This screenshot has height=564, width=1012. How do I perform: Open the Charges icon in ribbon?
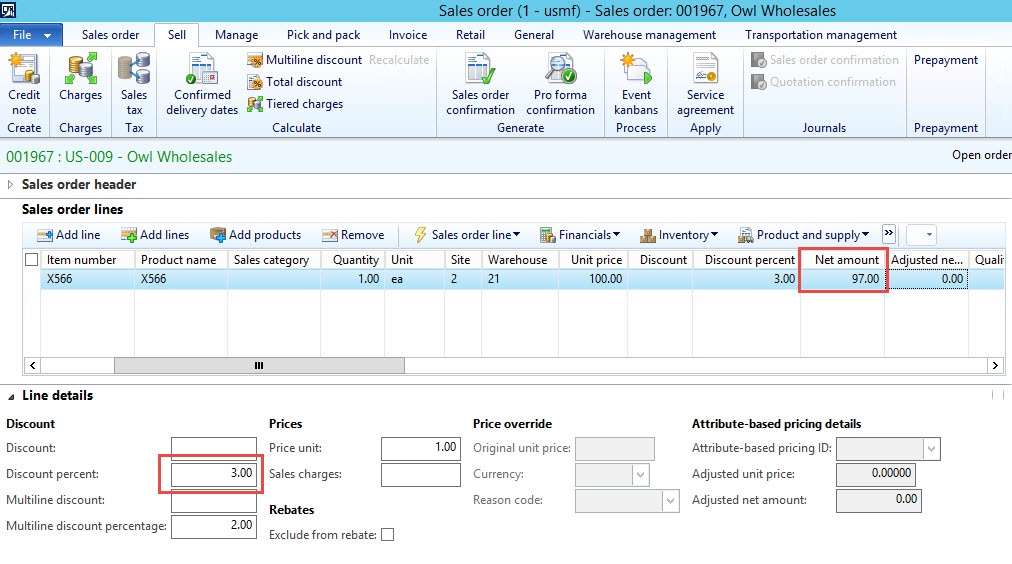point(80,72)
